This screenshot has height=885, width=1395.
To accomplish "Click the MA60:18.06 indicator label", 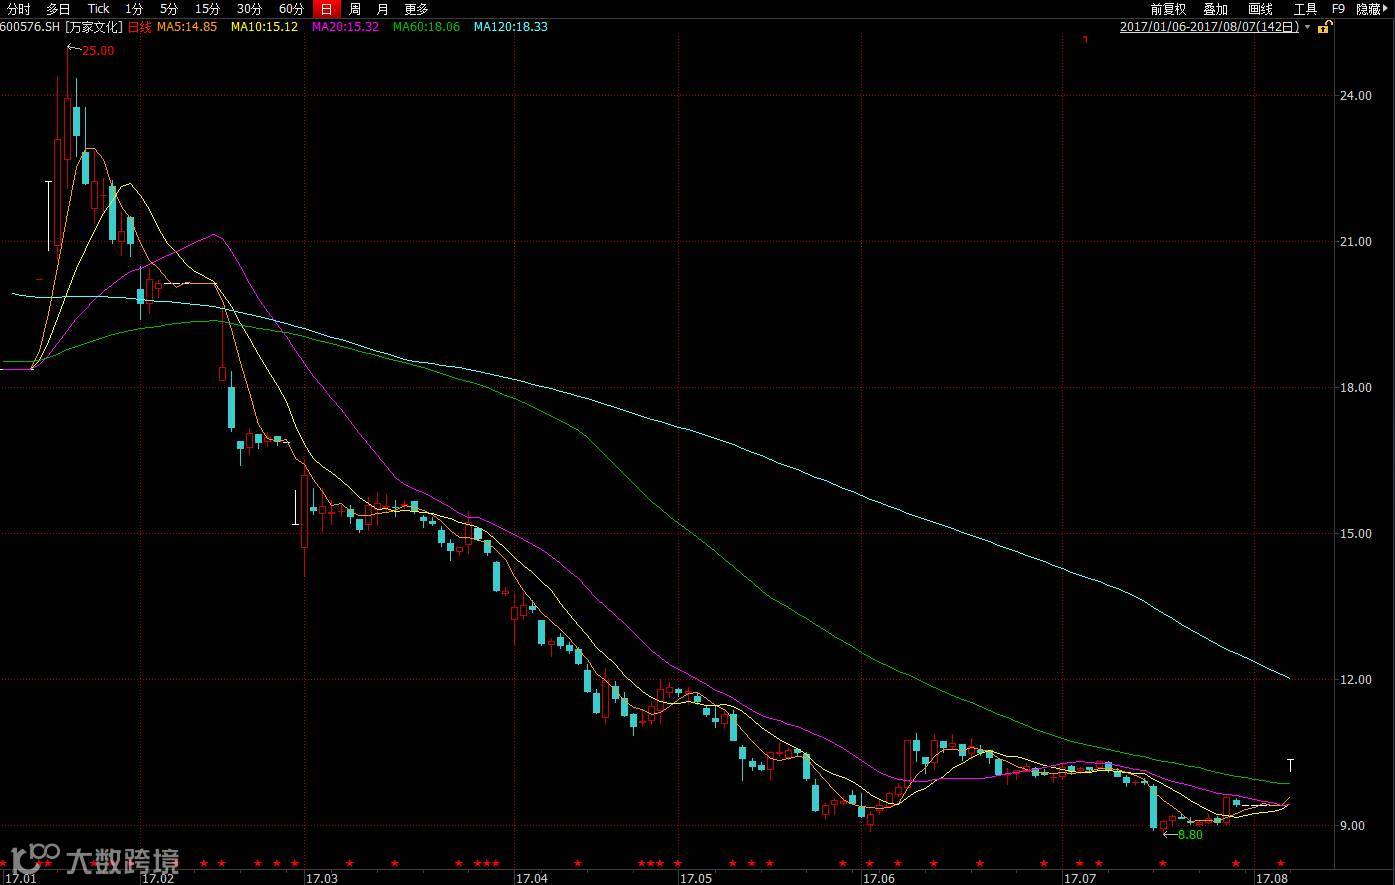I will click(426, 27).
